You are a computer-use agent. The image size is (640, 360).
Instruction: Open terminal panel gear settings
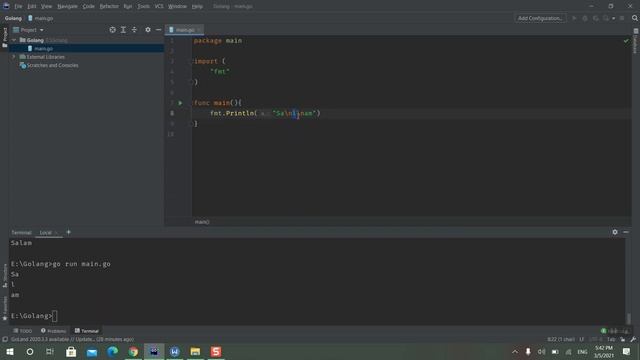[x=615, y=232]
